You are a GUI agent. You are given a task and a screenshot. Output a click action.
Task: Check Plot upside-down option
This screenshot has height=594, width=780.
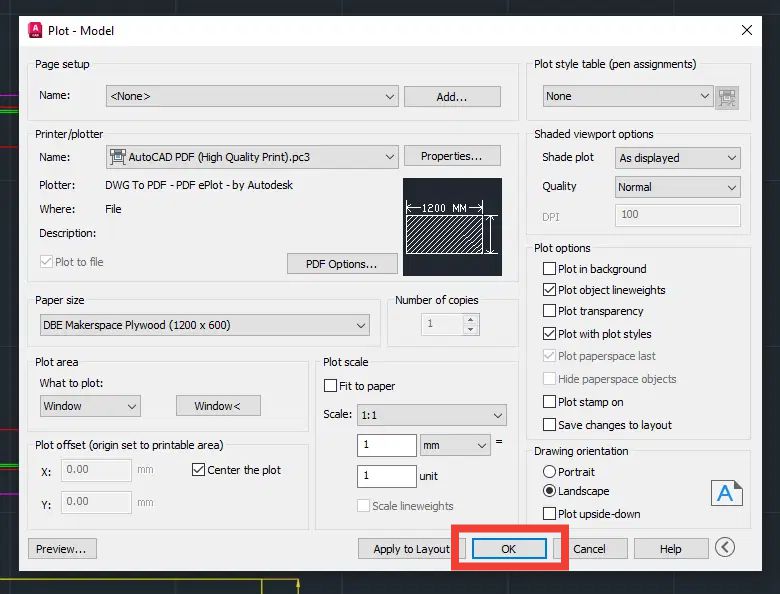click(549, 513)
